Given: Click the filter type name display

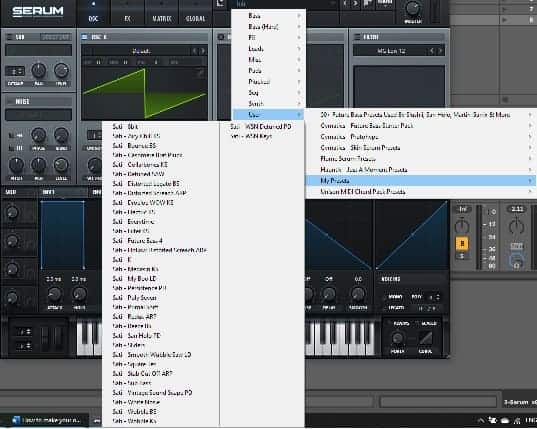Looking at the screenshot, I should point(391,51).
